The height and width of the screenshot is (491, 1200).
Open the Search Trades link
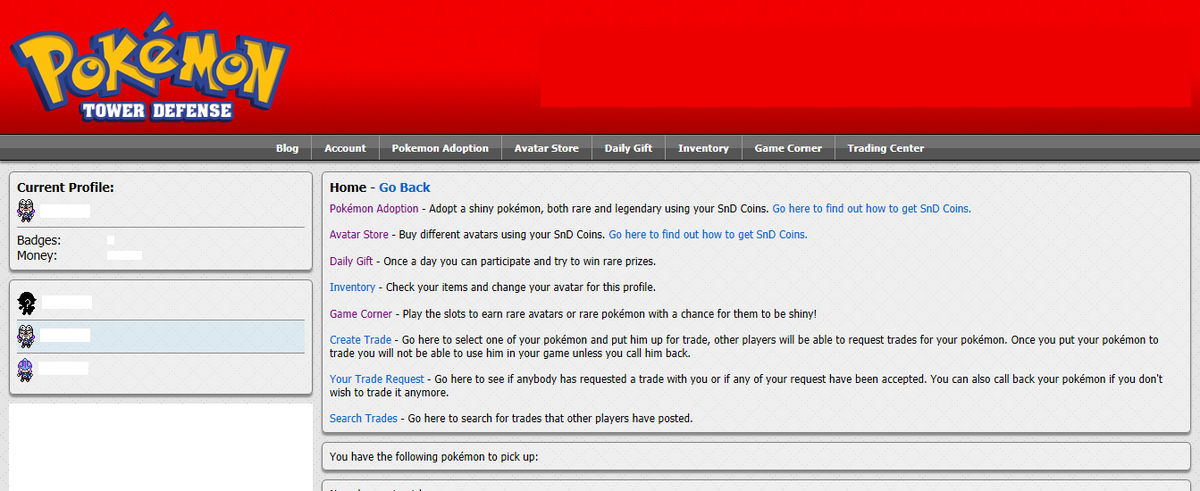363,418
